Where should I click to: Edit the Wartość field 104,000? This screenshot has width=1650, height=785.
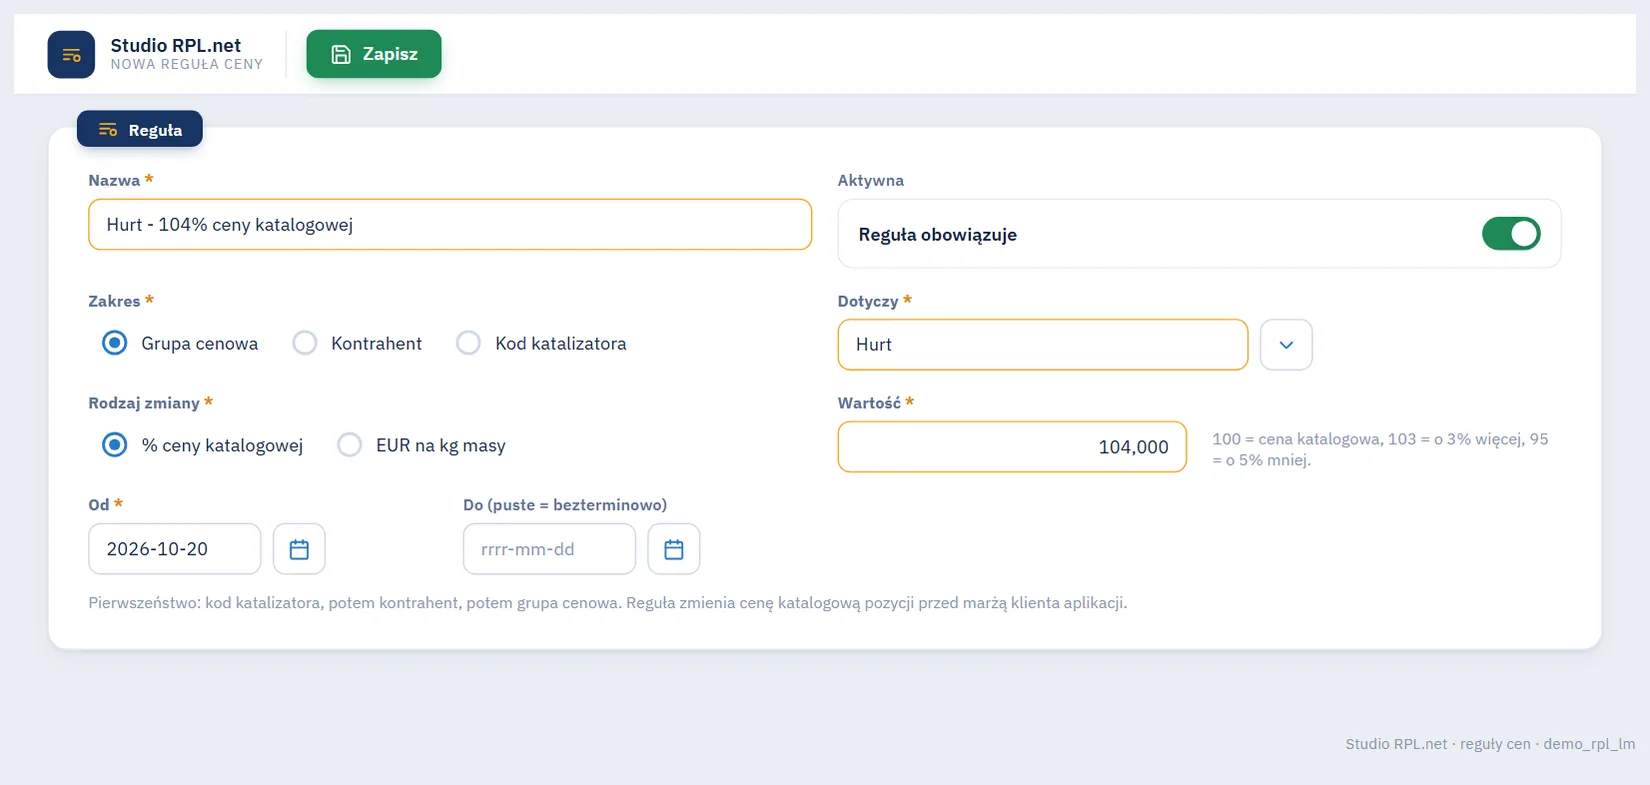click(1012, 446)
